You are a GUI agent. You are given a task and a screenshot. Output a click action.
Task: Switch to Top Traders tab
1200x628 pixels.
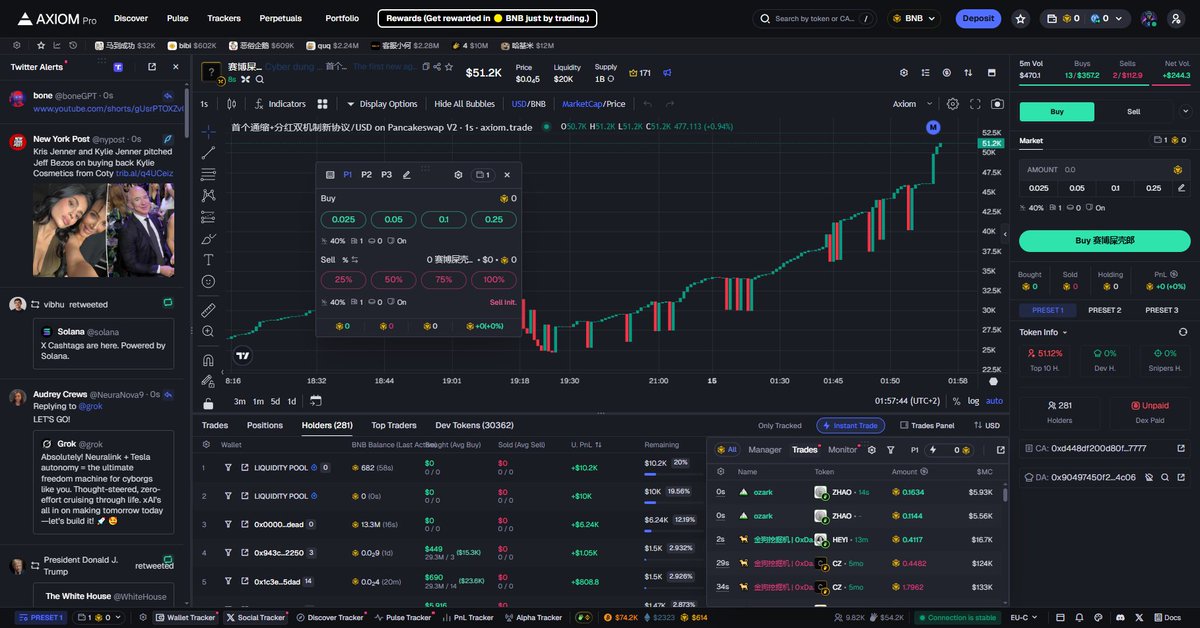click(x=394, y=425)
